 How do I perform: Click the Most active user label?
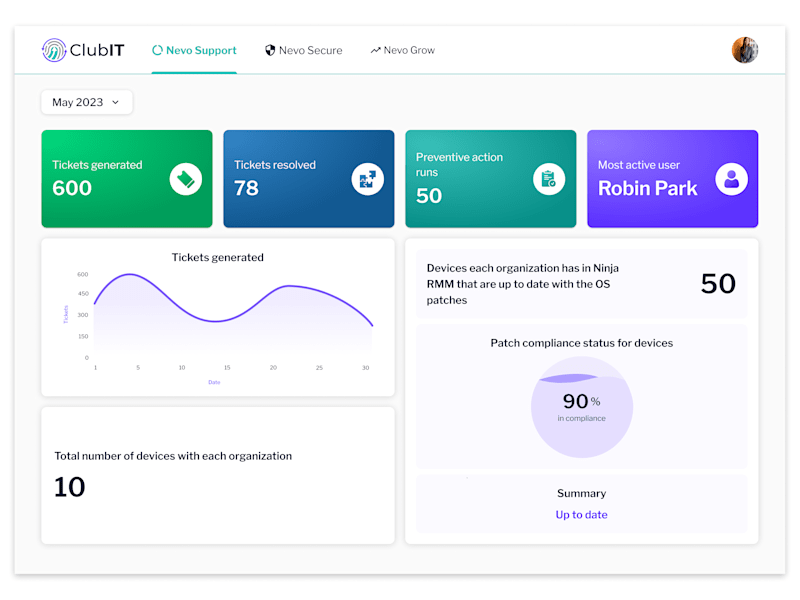tap(639, 165)
